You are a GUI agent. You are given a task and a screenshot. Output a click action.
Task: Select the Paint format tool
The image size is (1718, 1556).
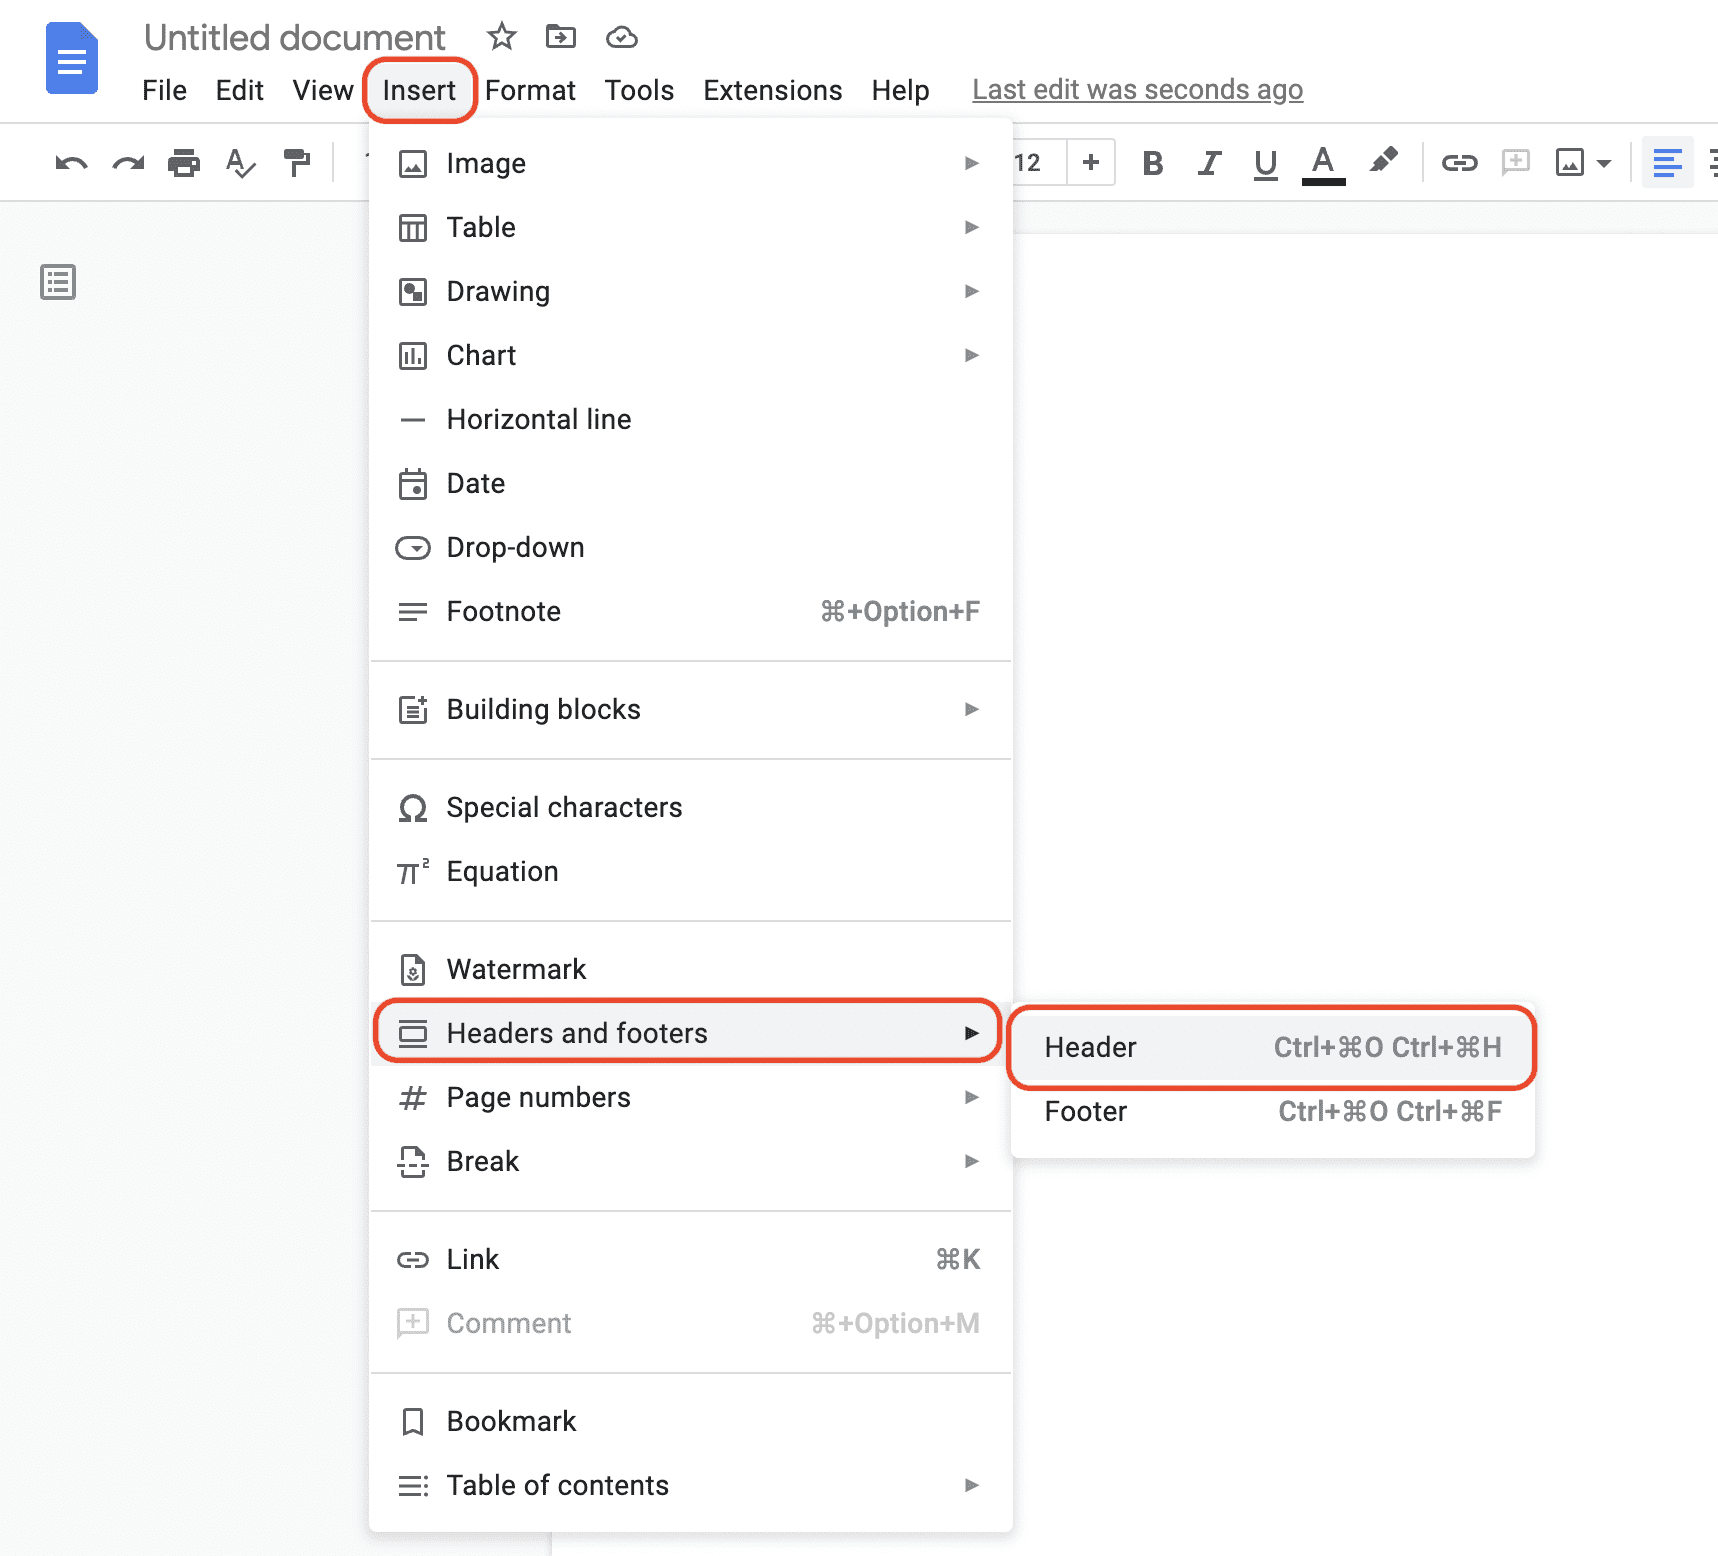click(296, 163)
